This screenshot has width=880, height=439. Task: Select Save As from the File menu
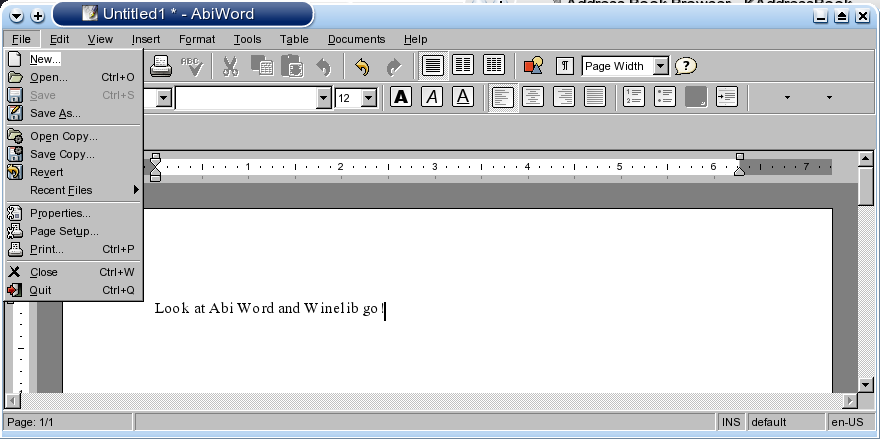point(55,113)
